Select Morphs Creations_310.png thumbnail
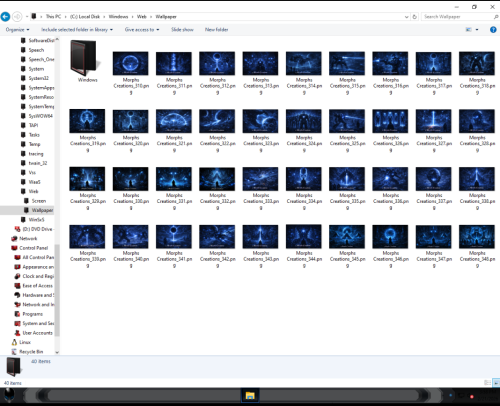Viewport: 500px width, 406px height. pos(130,63)
